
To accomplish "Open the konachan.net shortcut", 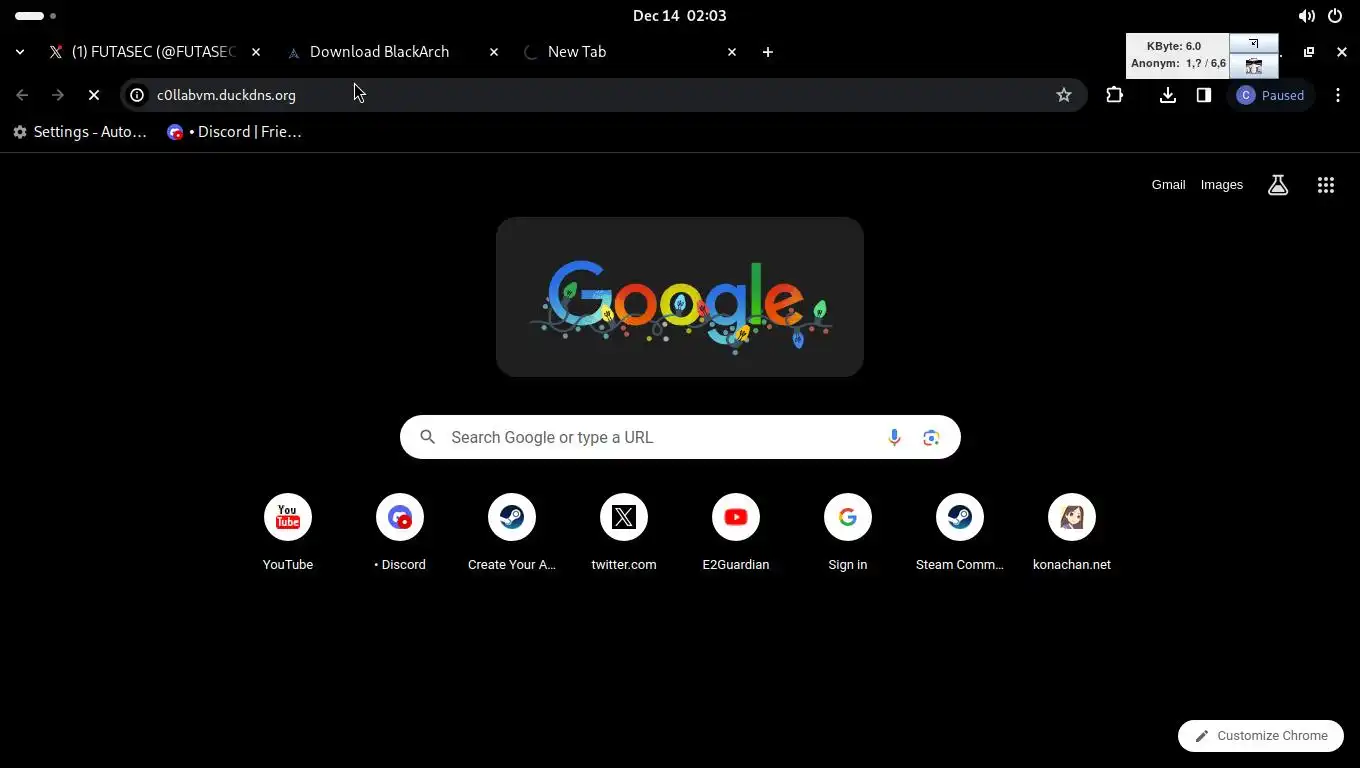I will click(1072, 533).
